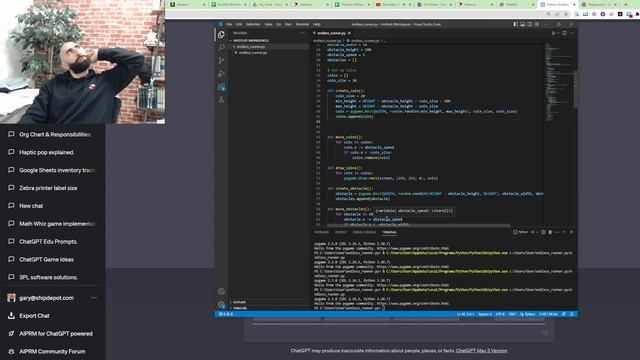Change the CRLF line ending status item
Image resolution: width=640 pixels, height=360 pixels.
(512, 314)
